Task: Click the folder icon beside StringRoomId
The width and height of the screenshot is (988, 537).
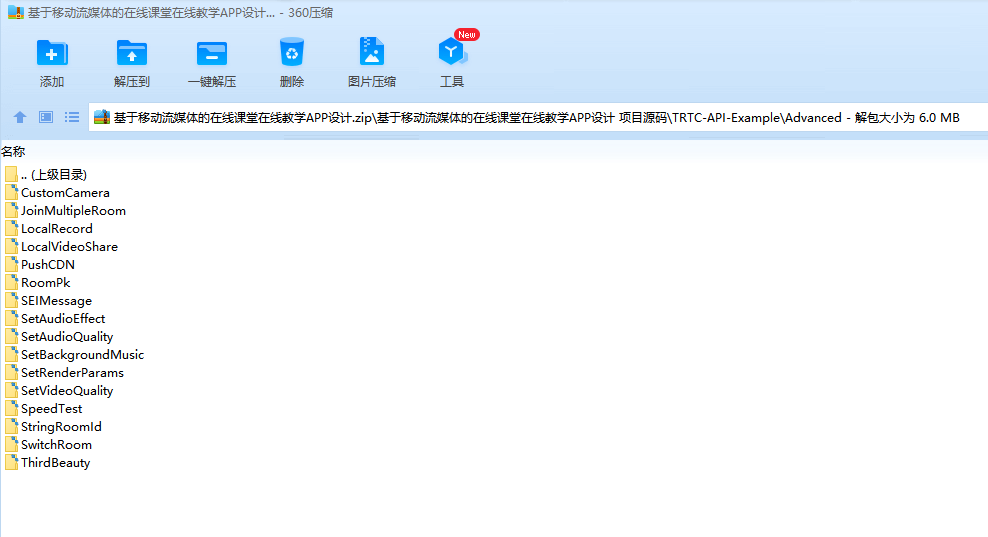Action: 11,426
